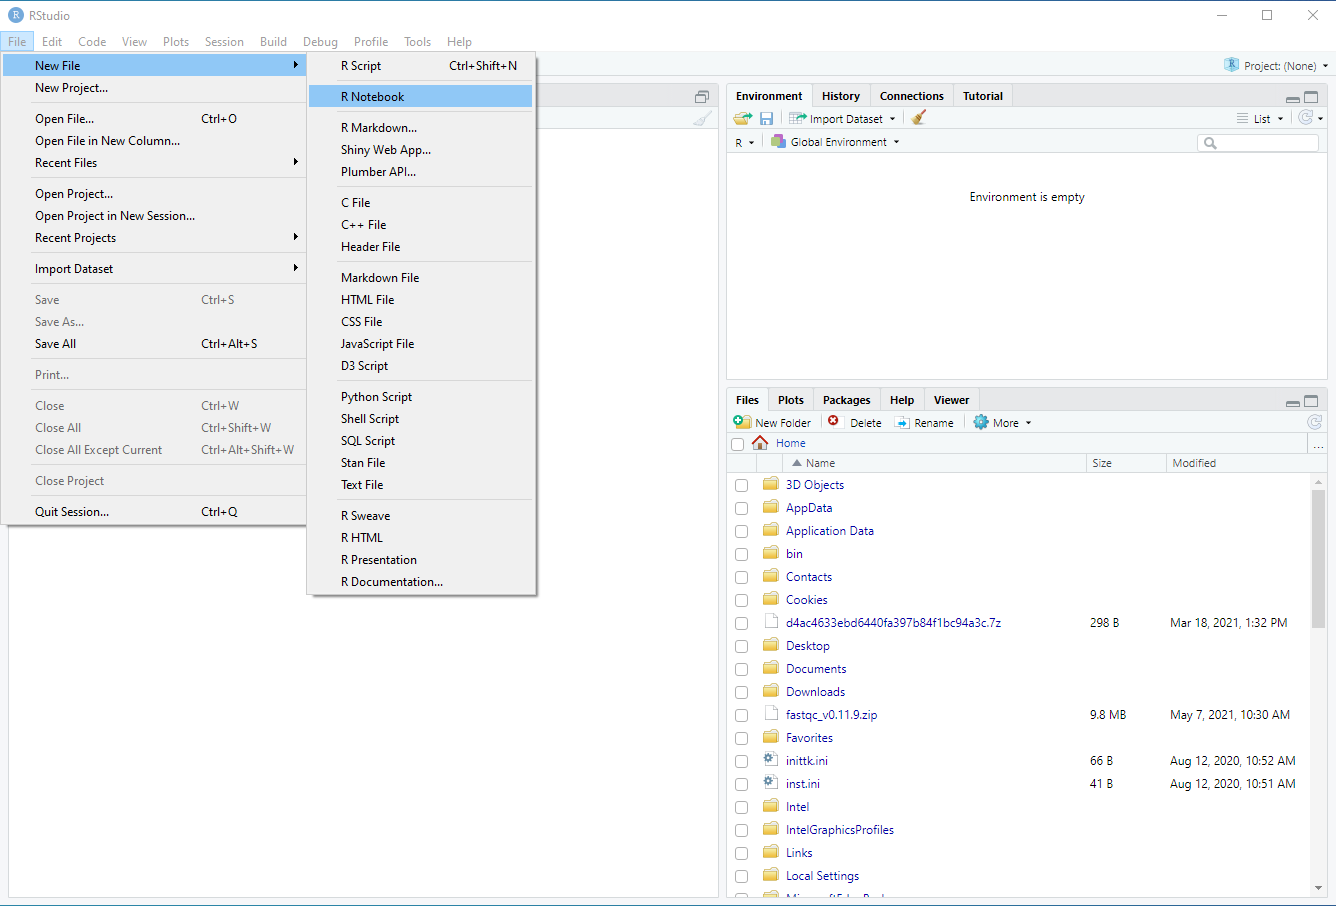Click the clear console broom icon
The width and height of the screenshot is (1336, 906).
[703, 118]
